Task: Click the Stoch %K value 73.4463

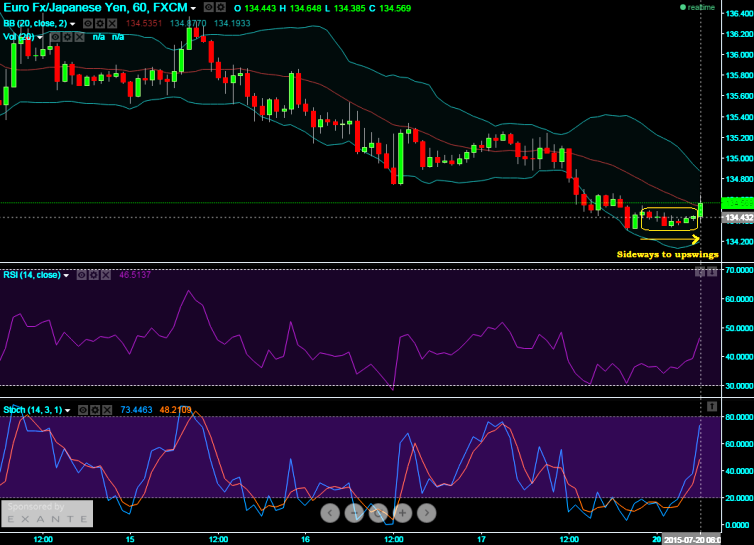Action: [x=136, y=410]
